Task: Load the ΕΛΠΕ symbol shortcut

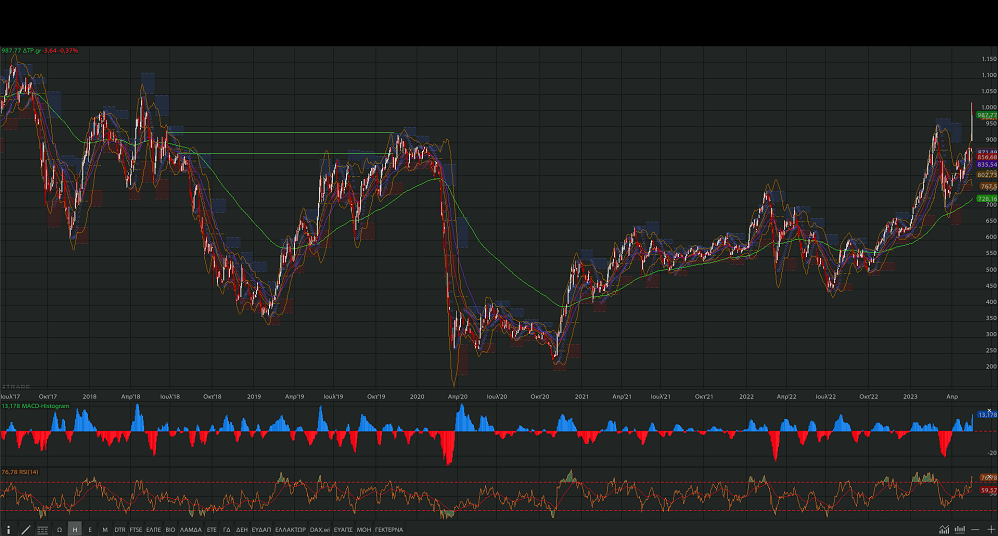Action: [x=153, y=530]
